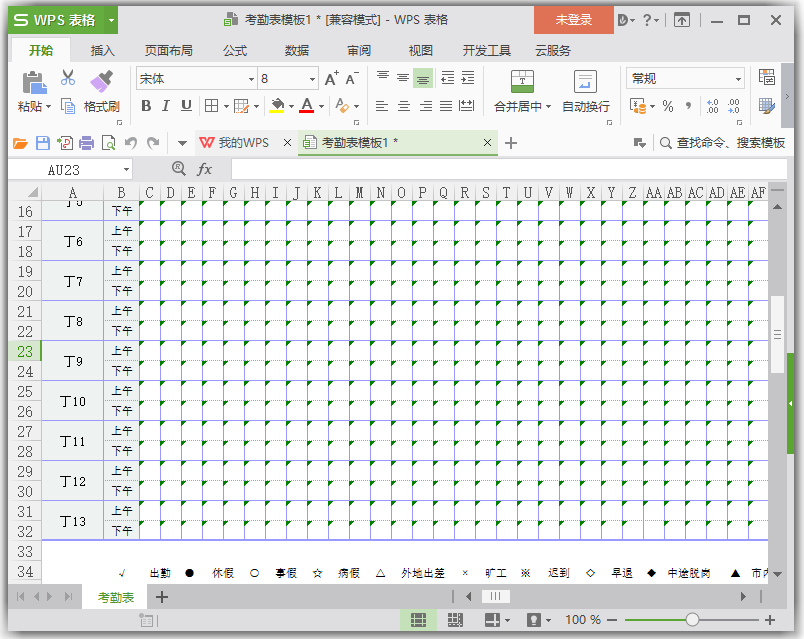Toggle bold formatting on selected cell
The width and height of the screenshot is (804, 639).
pyautogui.click(x=146, y=105)
